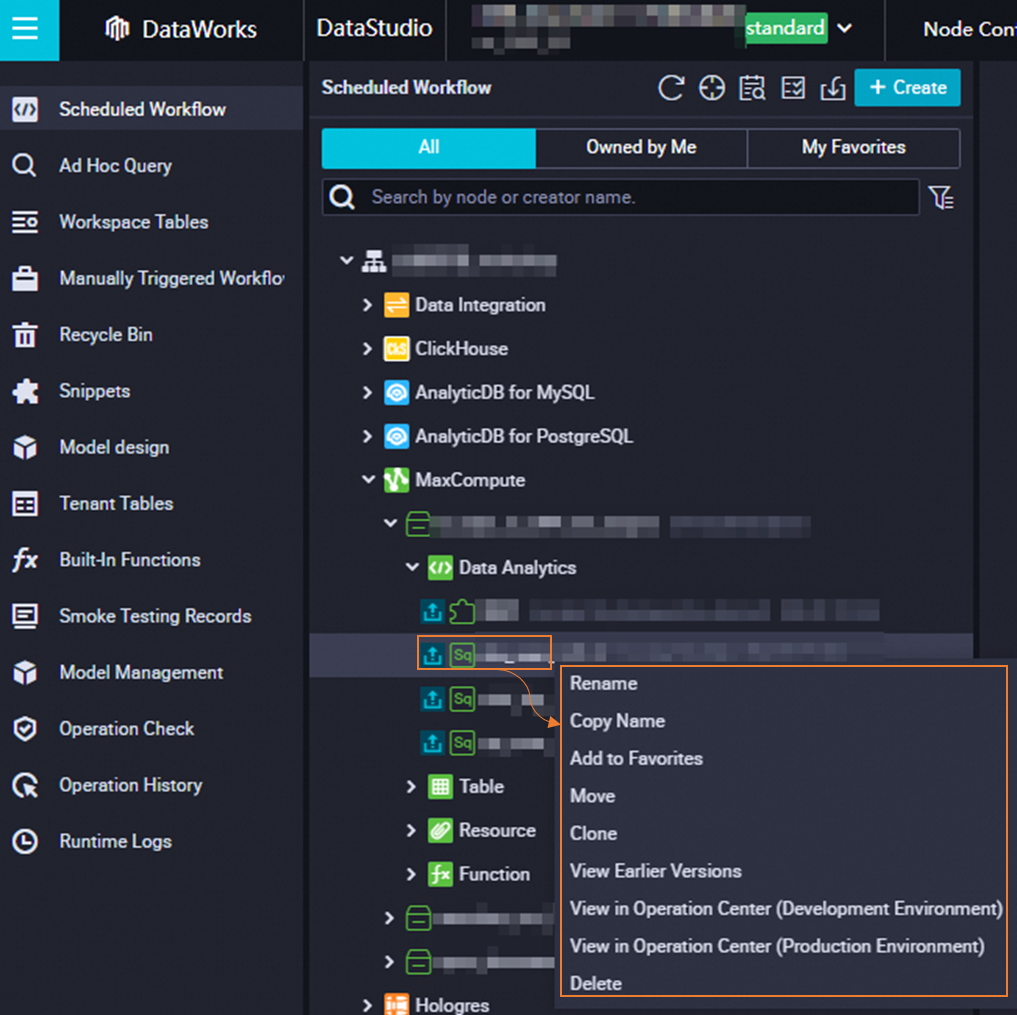Click the Built-In Functions fx icon

[25, 560]
